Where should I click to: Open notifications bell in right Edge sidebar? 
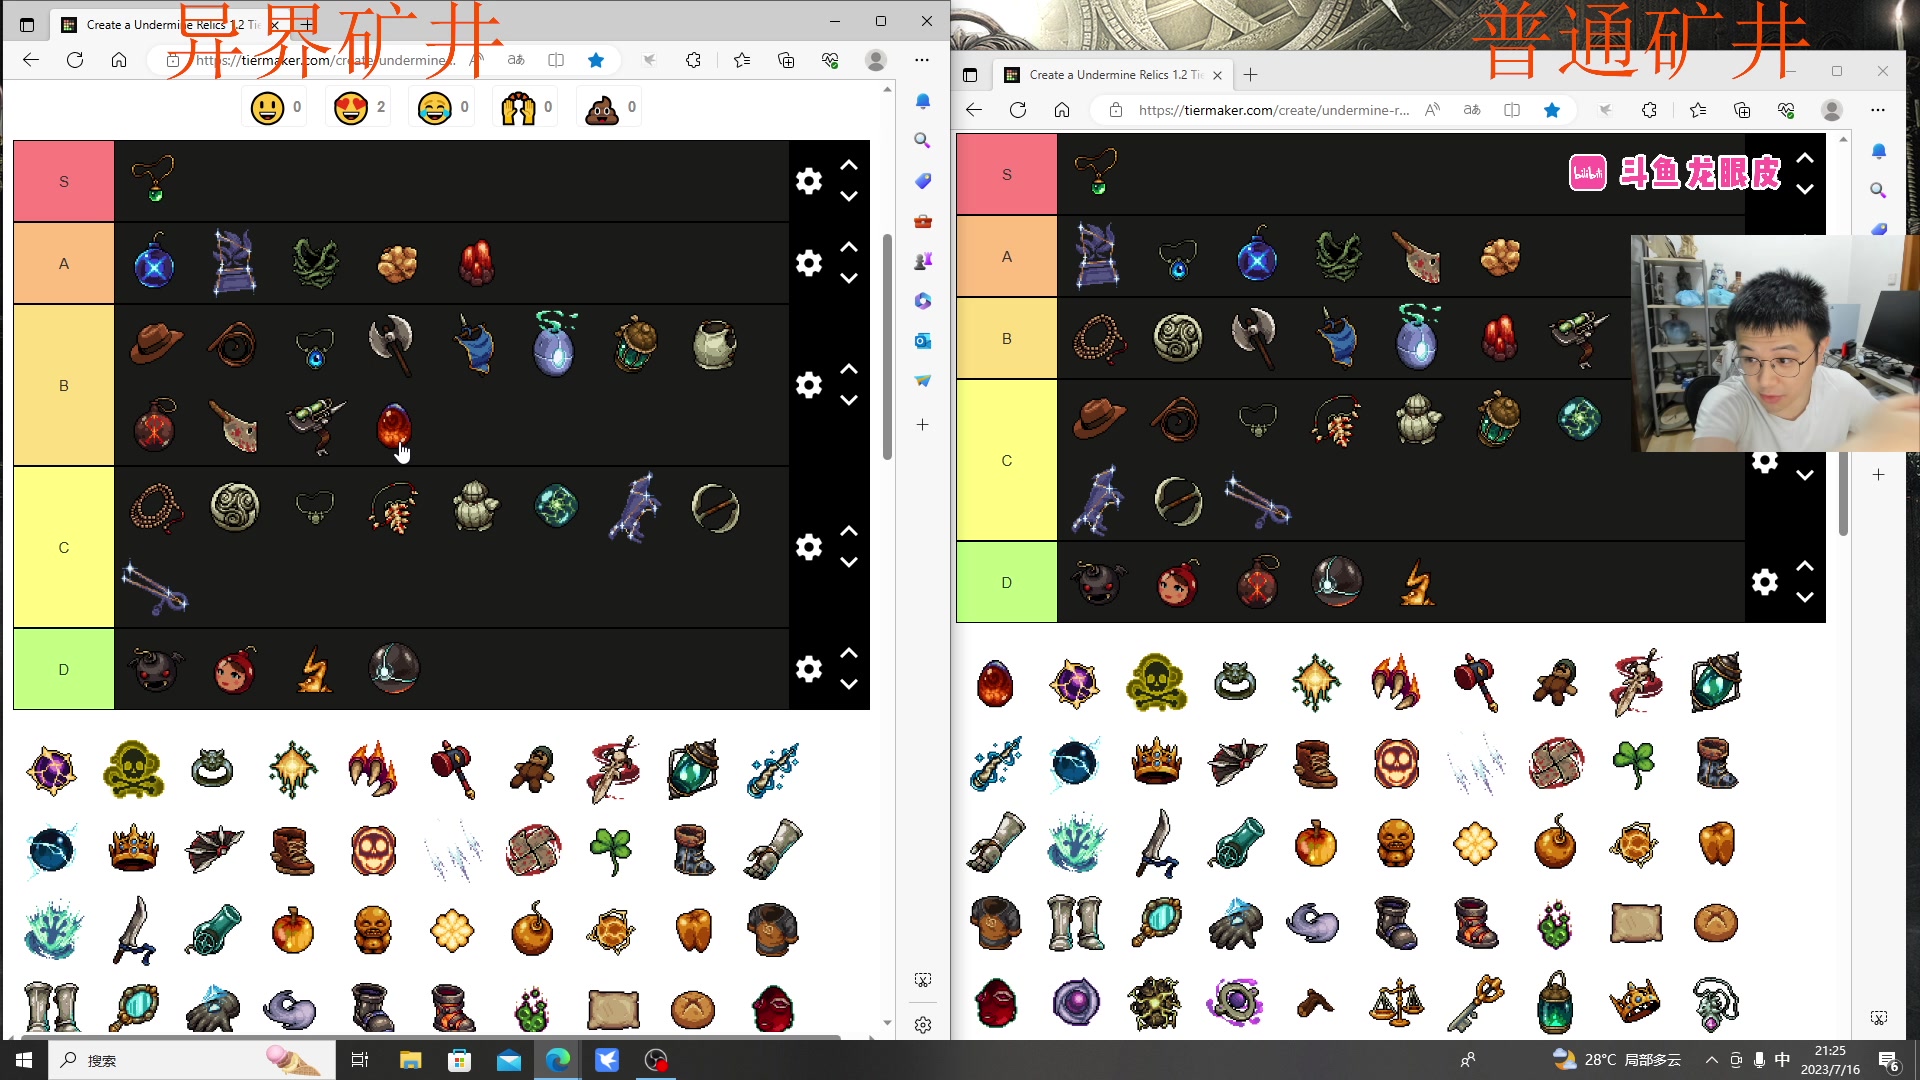tap(1879, 151)
